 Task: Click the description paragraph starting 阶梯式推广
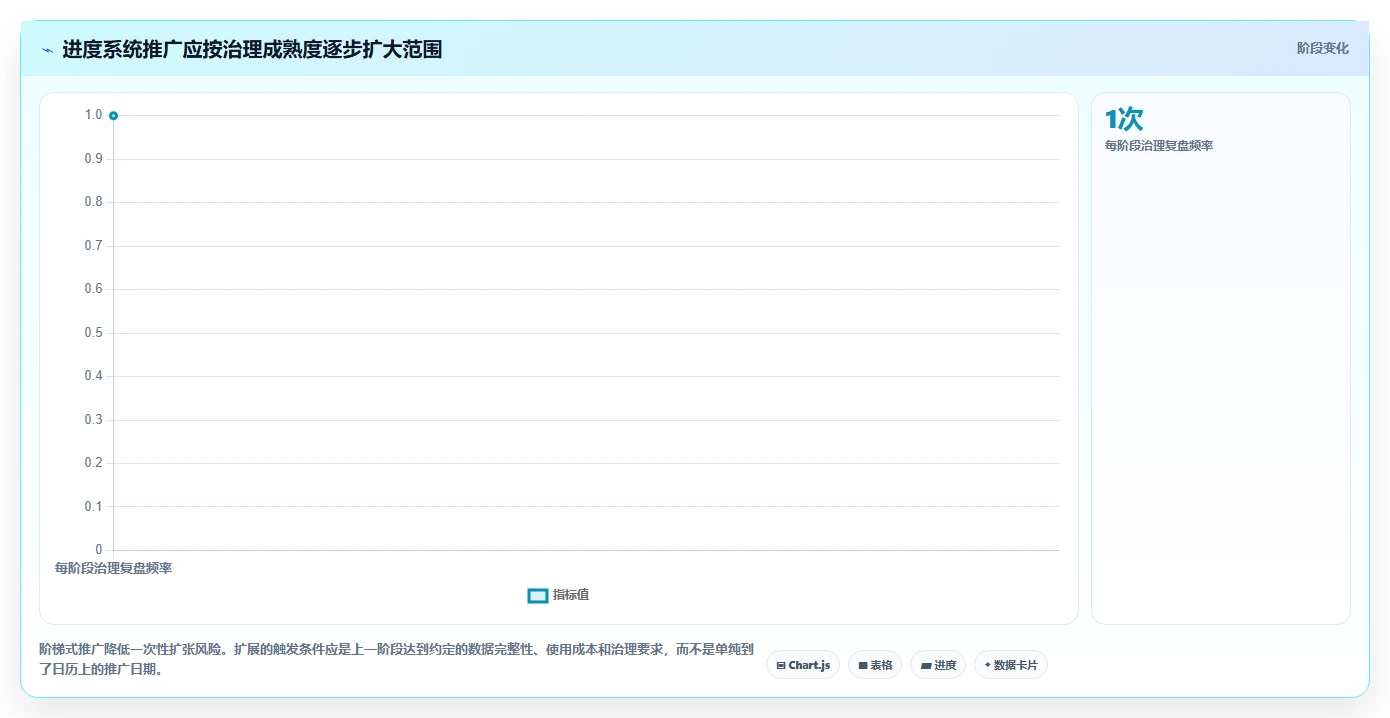[396, 660]
